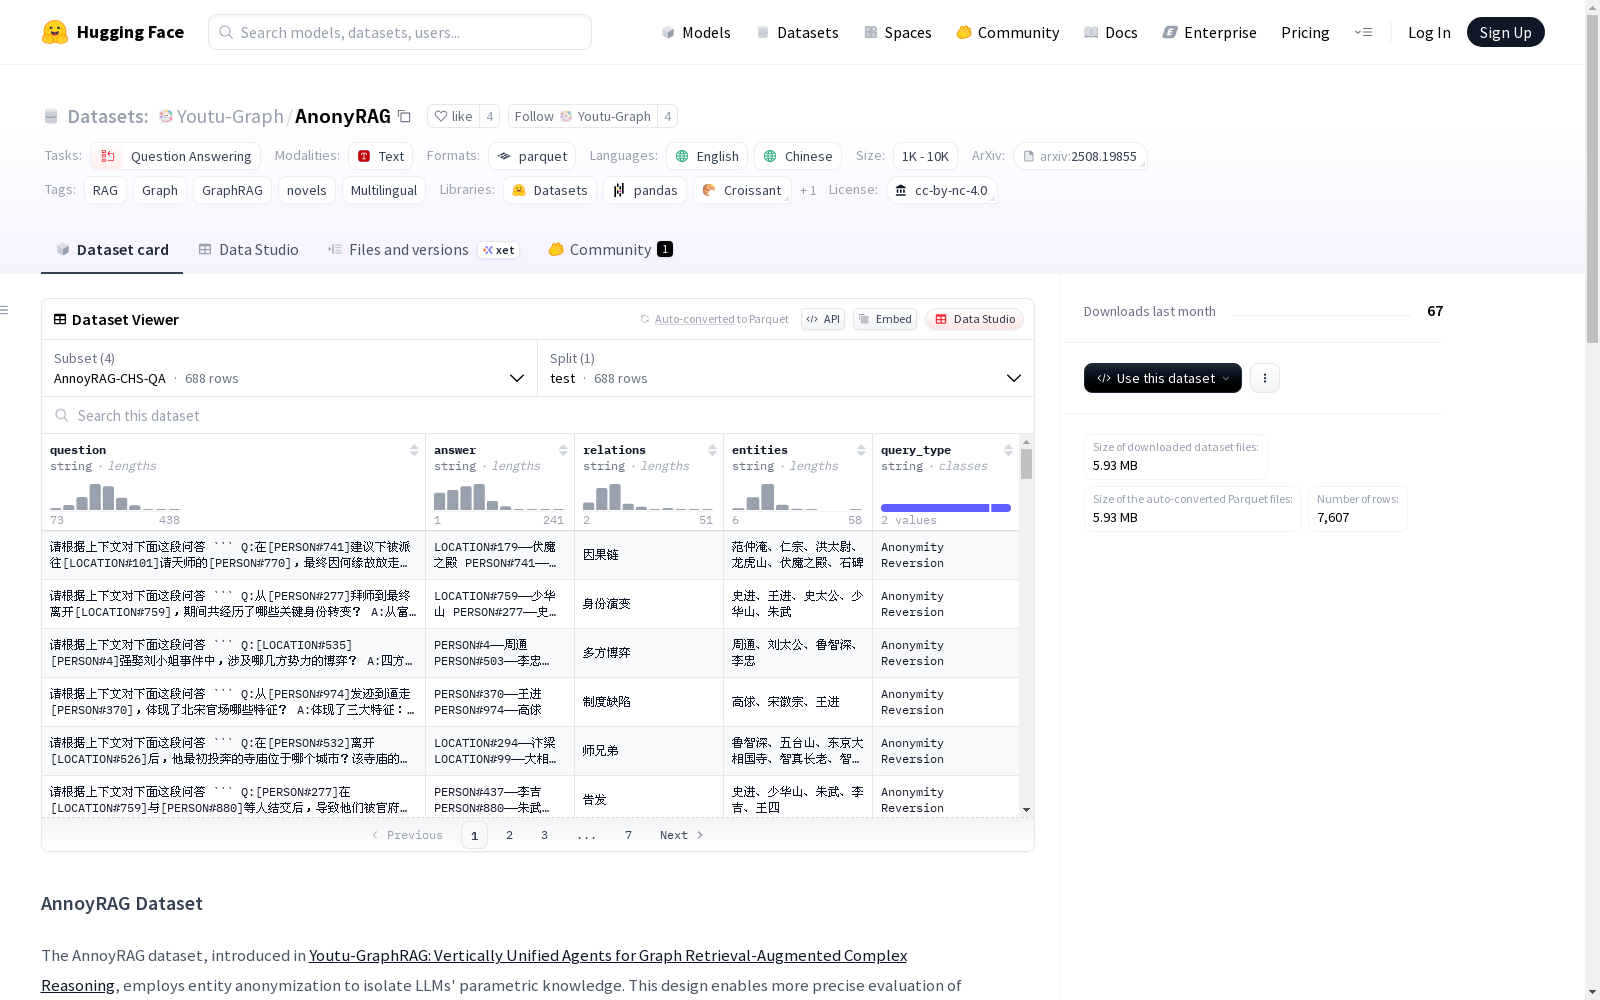Show the +1 more libraries
Image resolution: width=1600 pixels, height=1000 pixels.
(x=808, y=190)
